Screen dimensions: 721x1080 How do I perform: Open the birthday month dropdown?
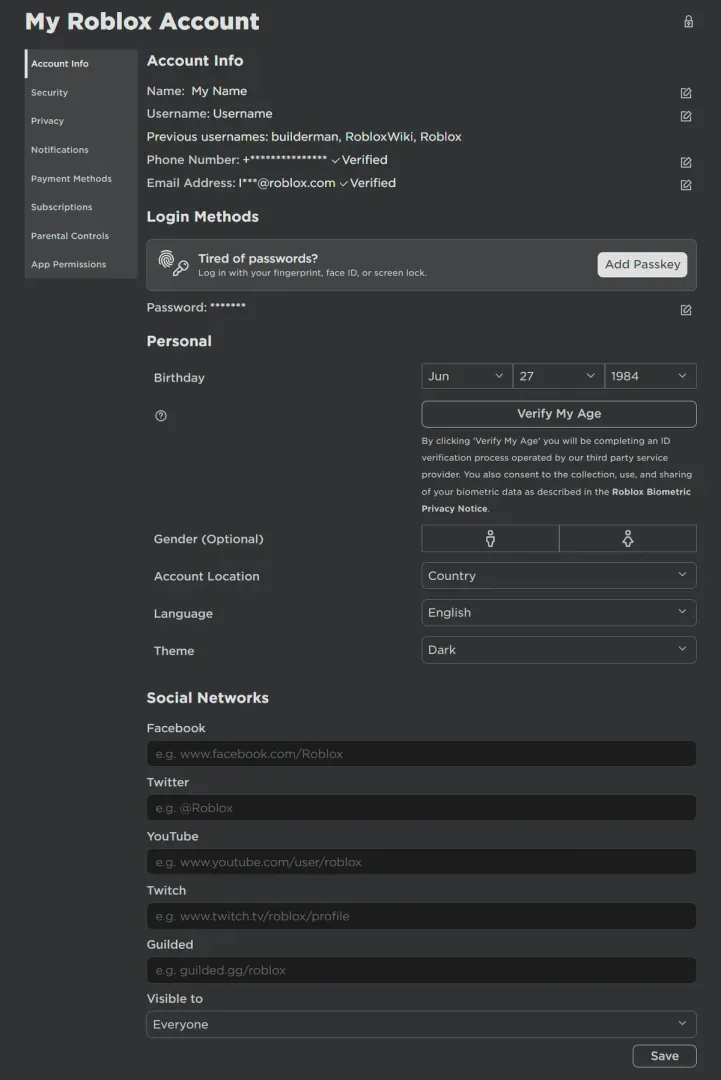pyautogui.click(x=466, y=375)
